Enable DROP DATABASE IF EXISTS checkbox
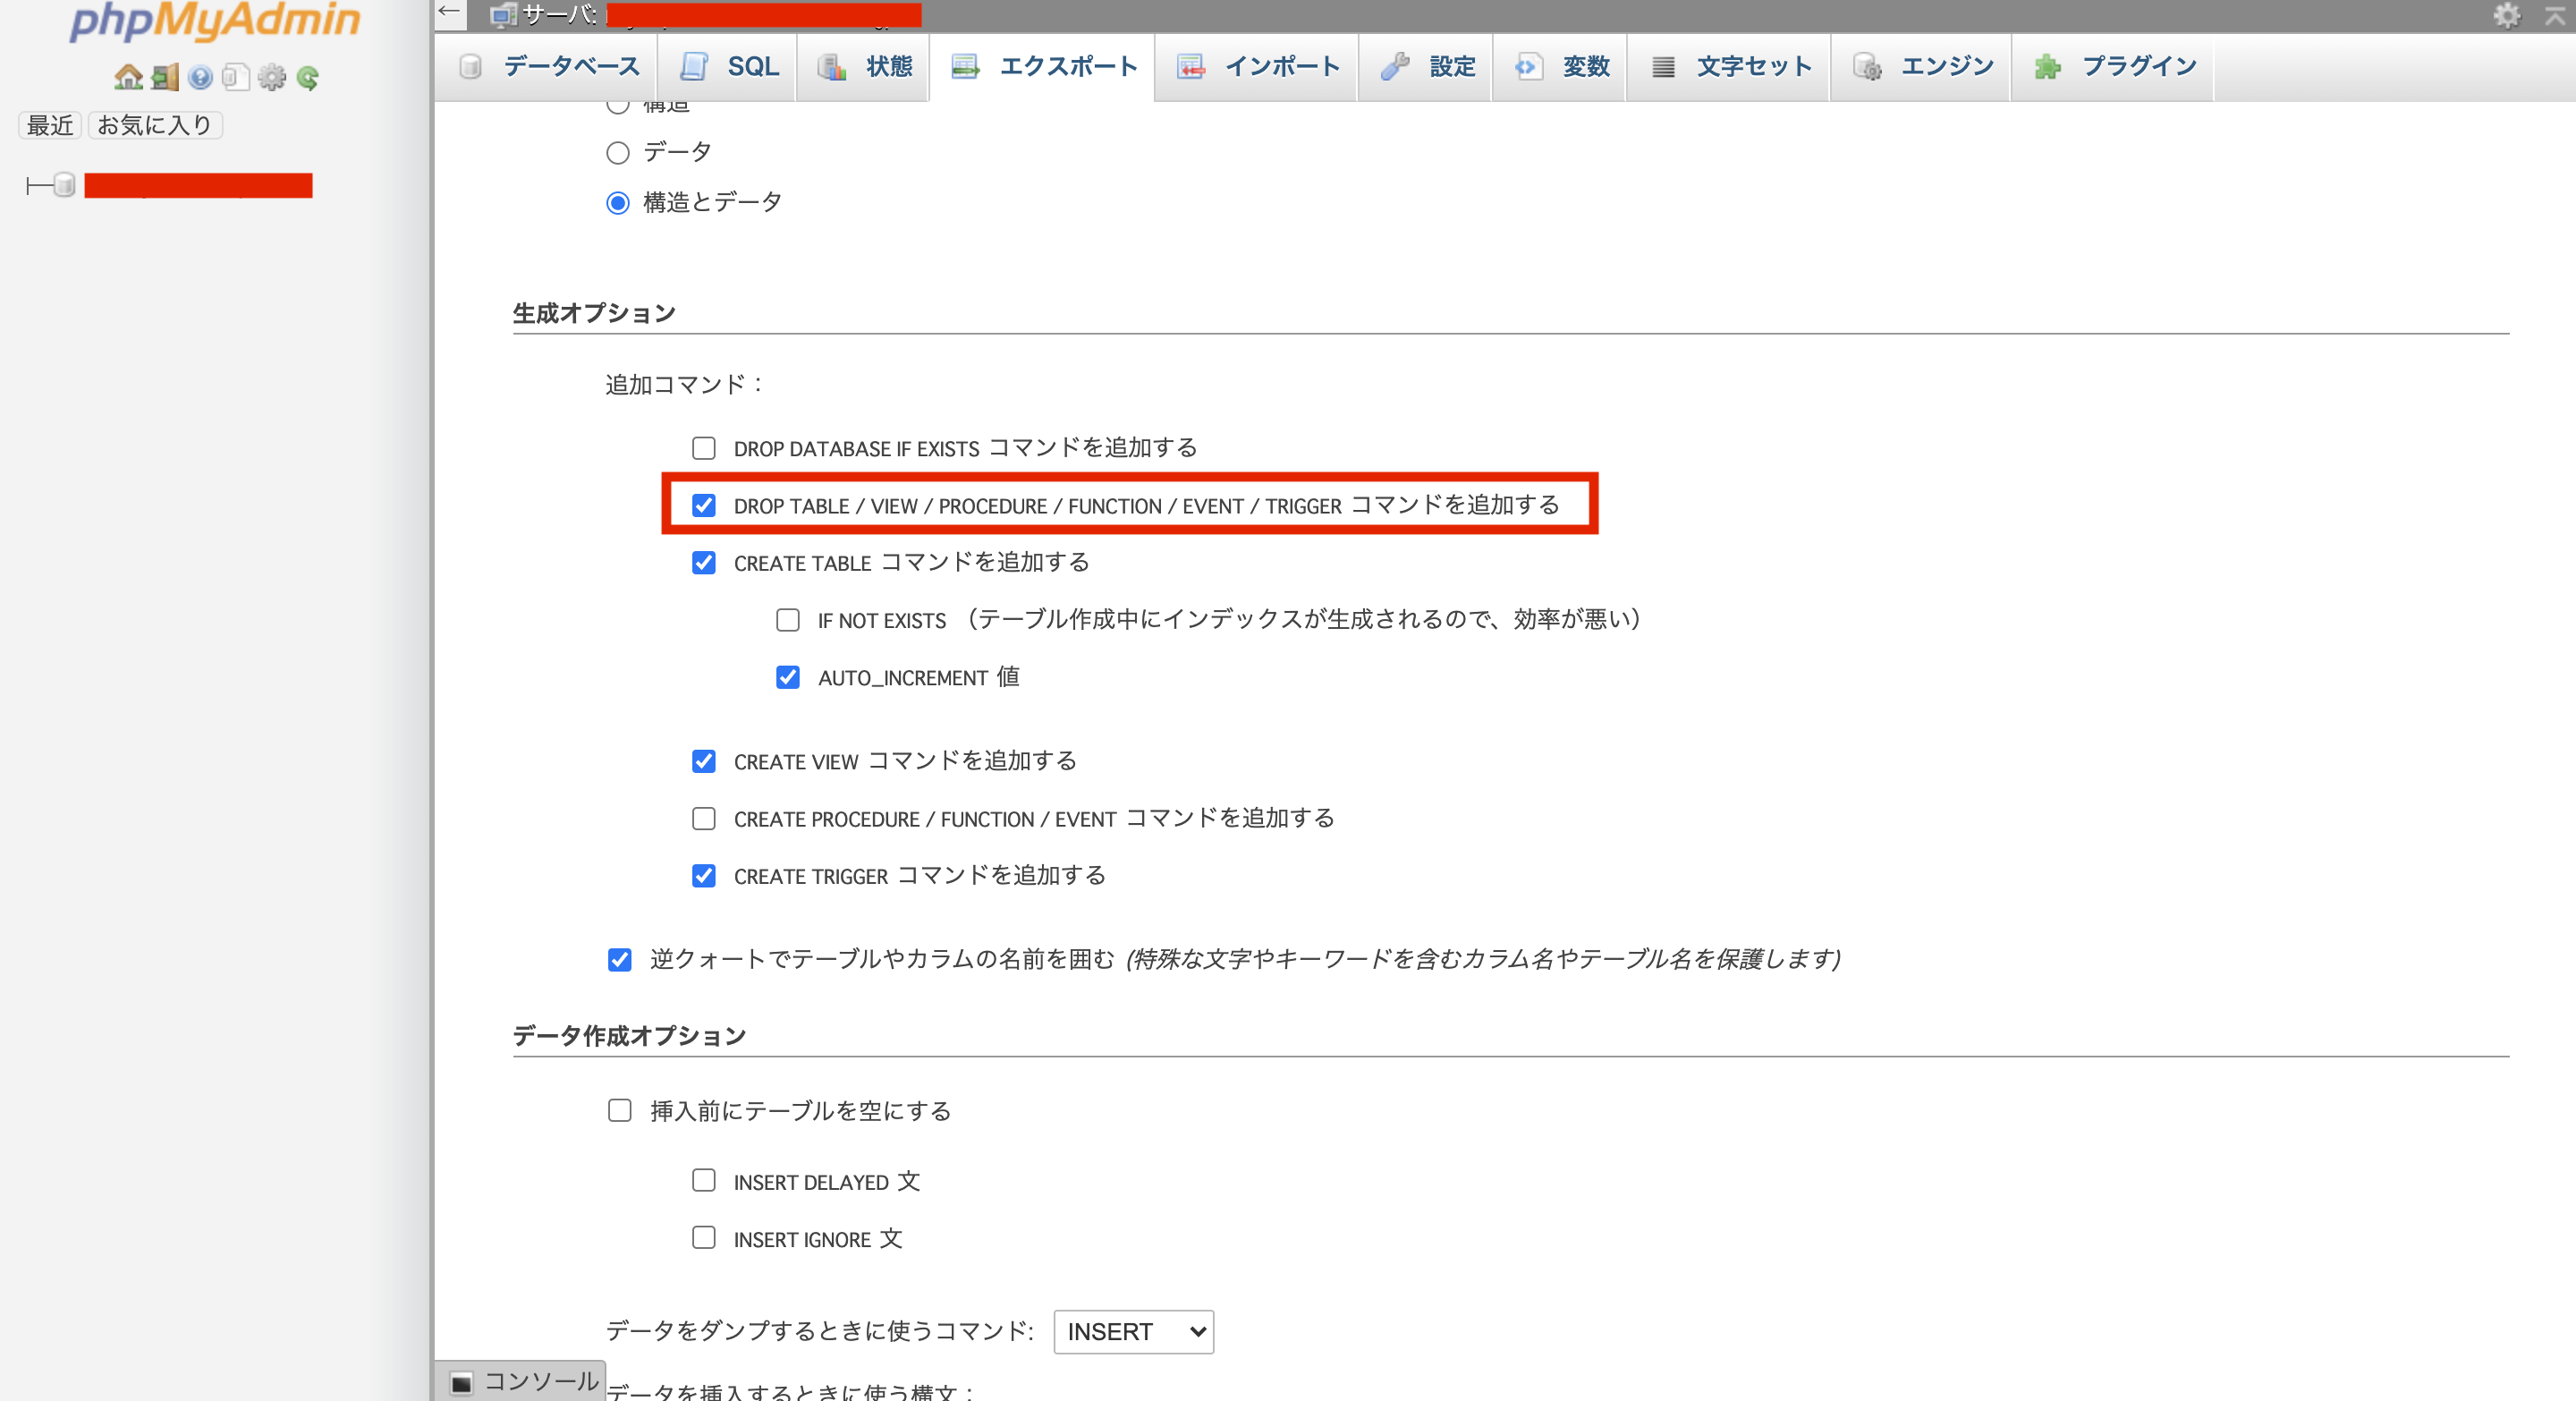The height and width of the screenshot is (1401, 2576). [704, 448]
